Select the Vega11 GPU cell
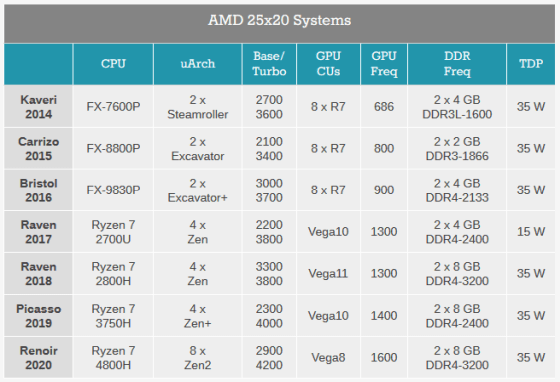The width and height of the screenshot is (560, 382). 328,274
